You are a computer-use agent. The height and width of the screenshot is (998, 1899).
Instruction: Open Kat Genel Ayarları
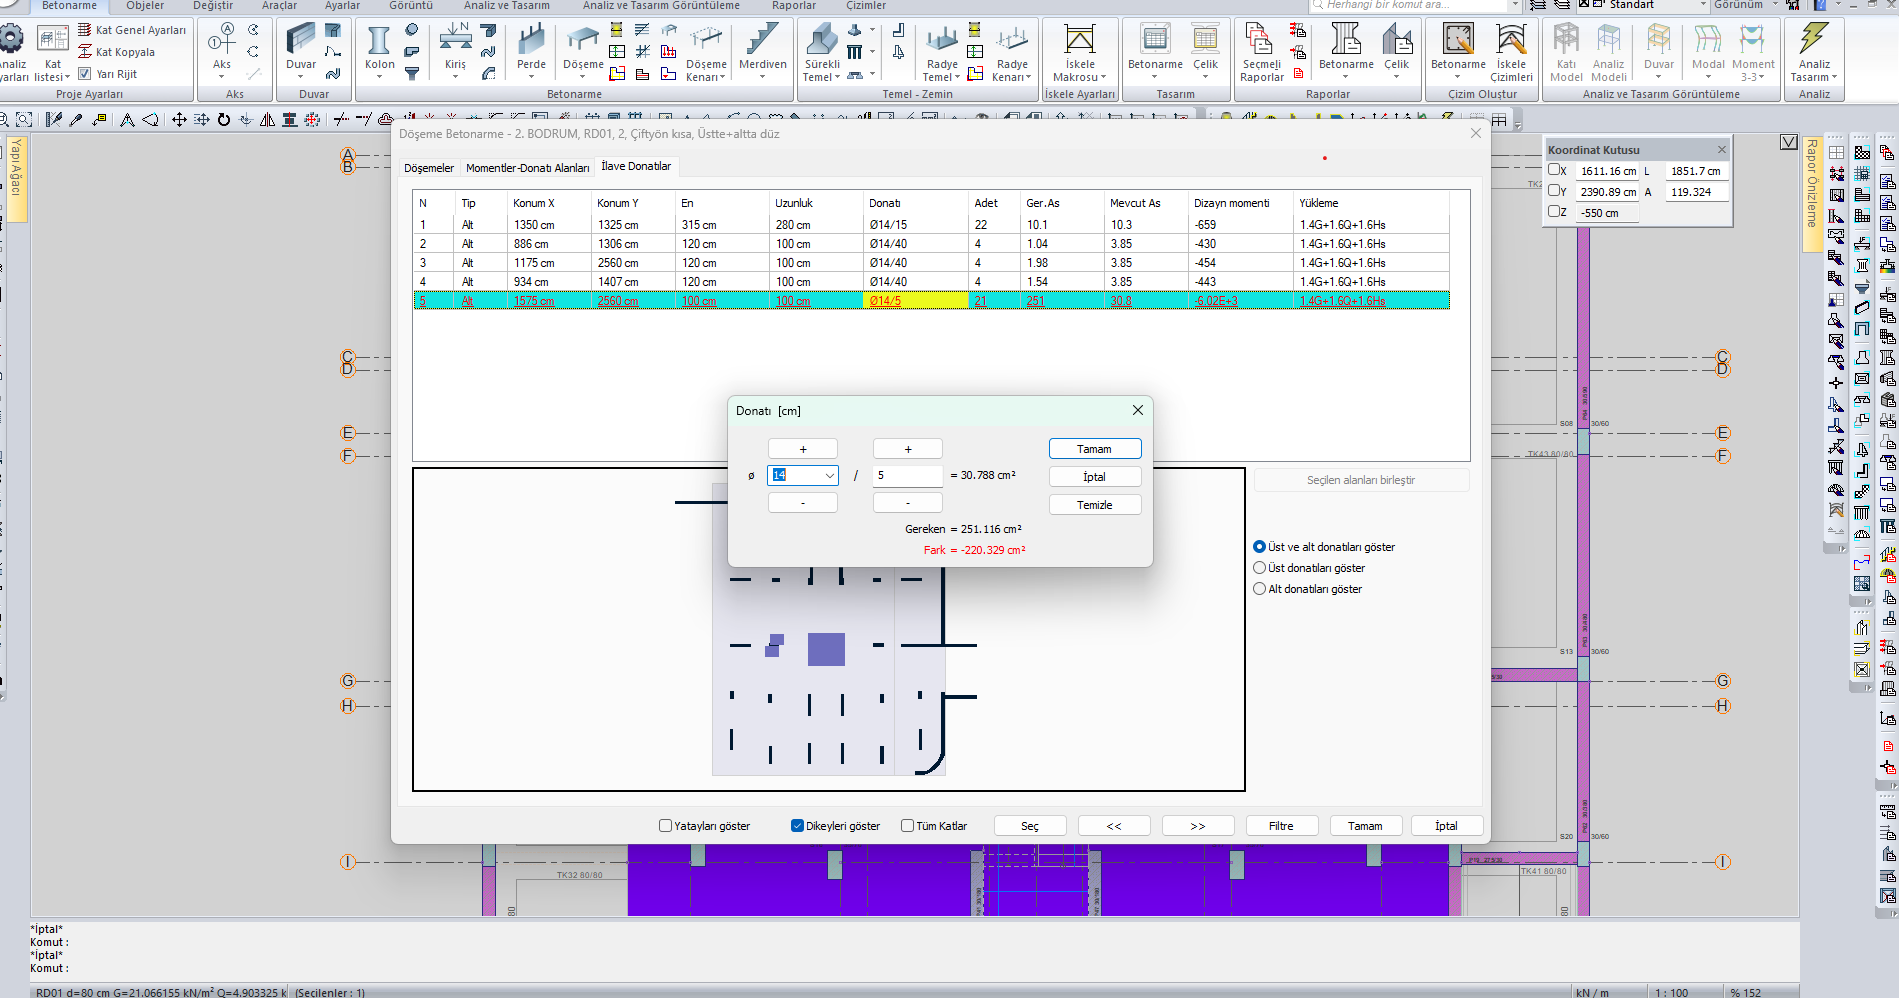point(132,30)
